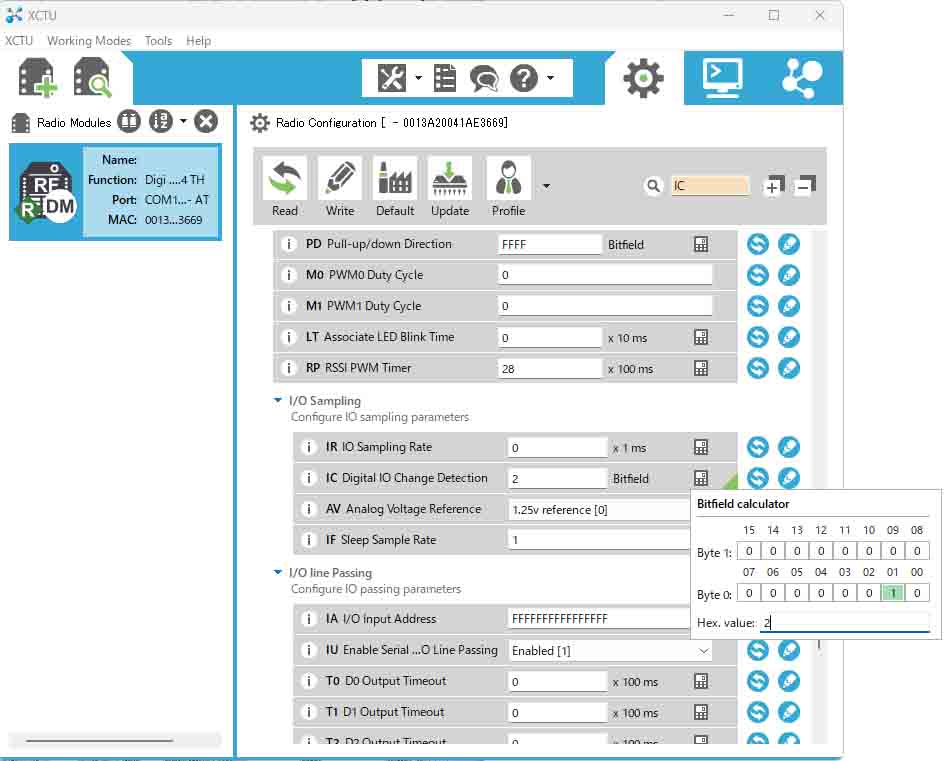Open calculator for PD Pull-up/down Direction
This screenshot has height=761, width=948.
[x=701, y=244]
